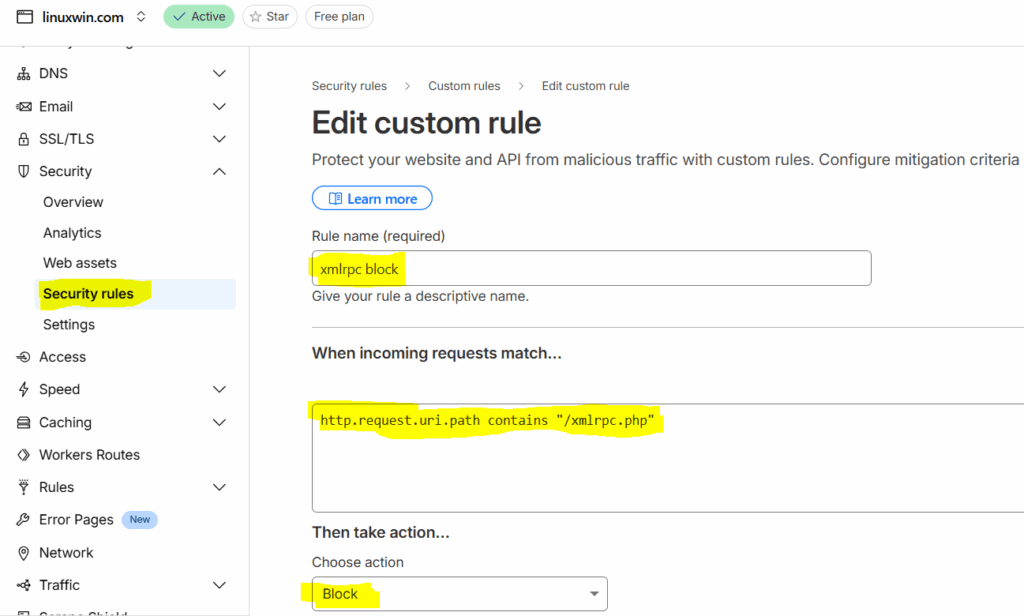Click the Edit custom rule heading
Viewport: 1024px width, 616px height.
(426, 123)
